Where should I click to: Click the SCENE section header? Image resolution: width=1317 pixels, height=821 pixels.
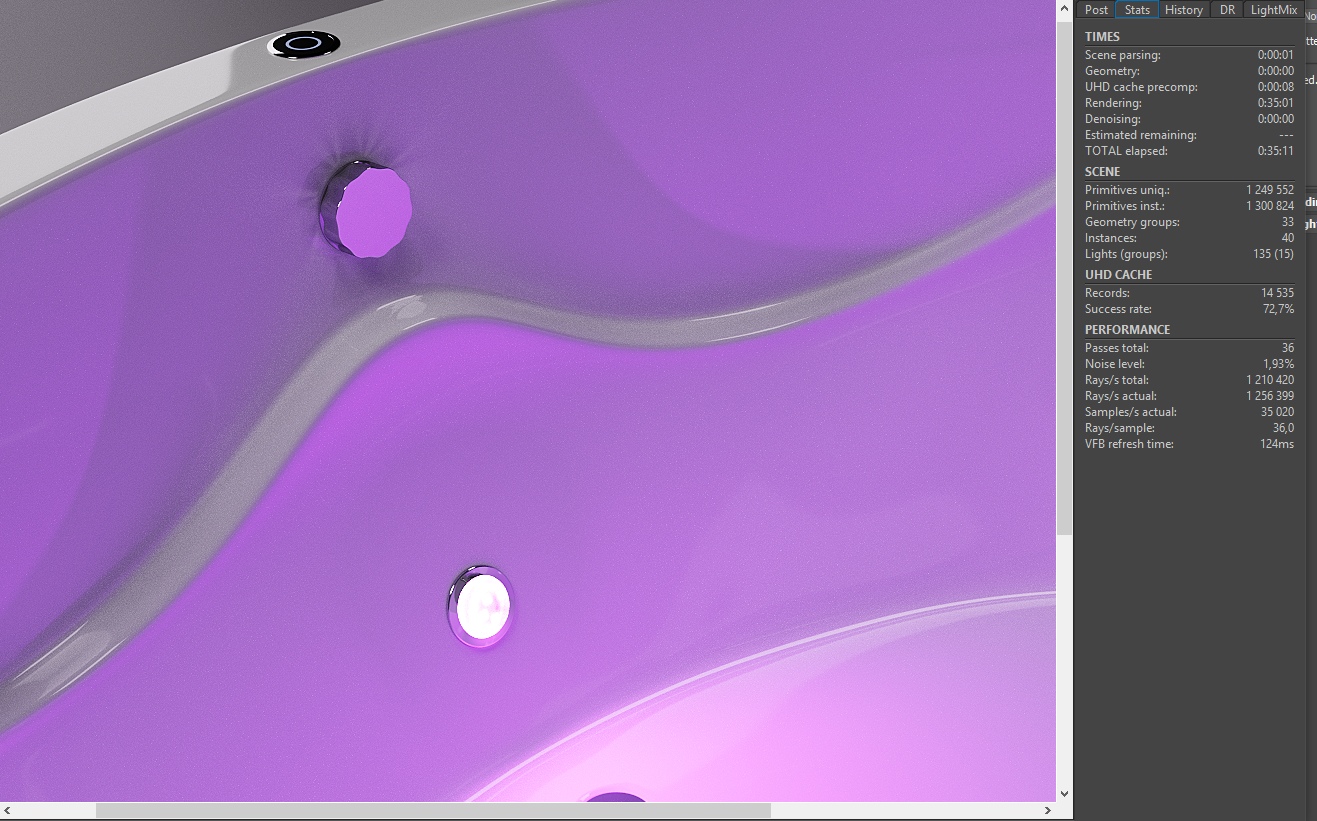tap(1102, 172)
